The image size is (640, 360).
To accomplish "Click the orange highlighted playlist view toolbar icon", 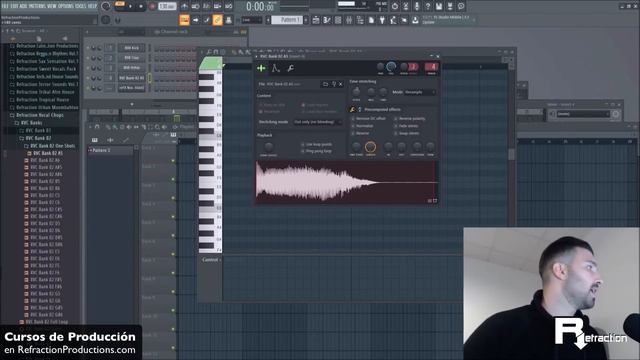I will 184,20.
